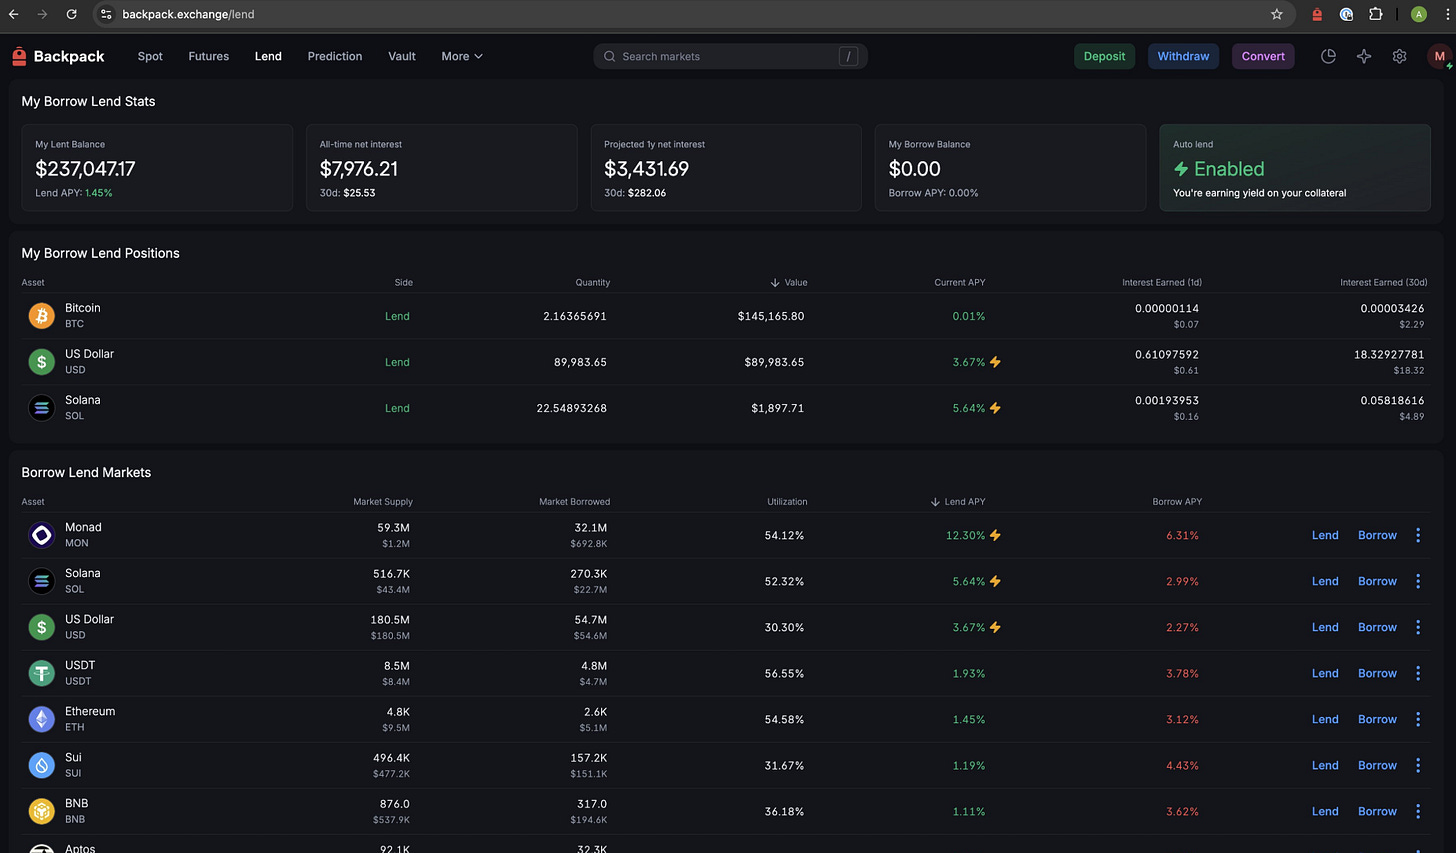Click Interest Earned (30d) column header
1456x853 pixels.
pos(1384,282)
